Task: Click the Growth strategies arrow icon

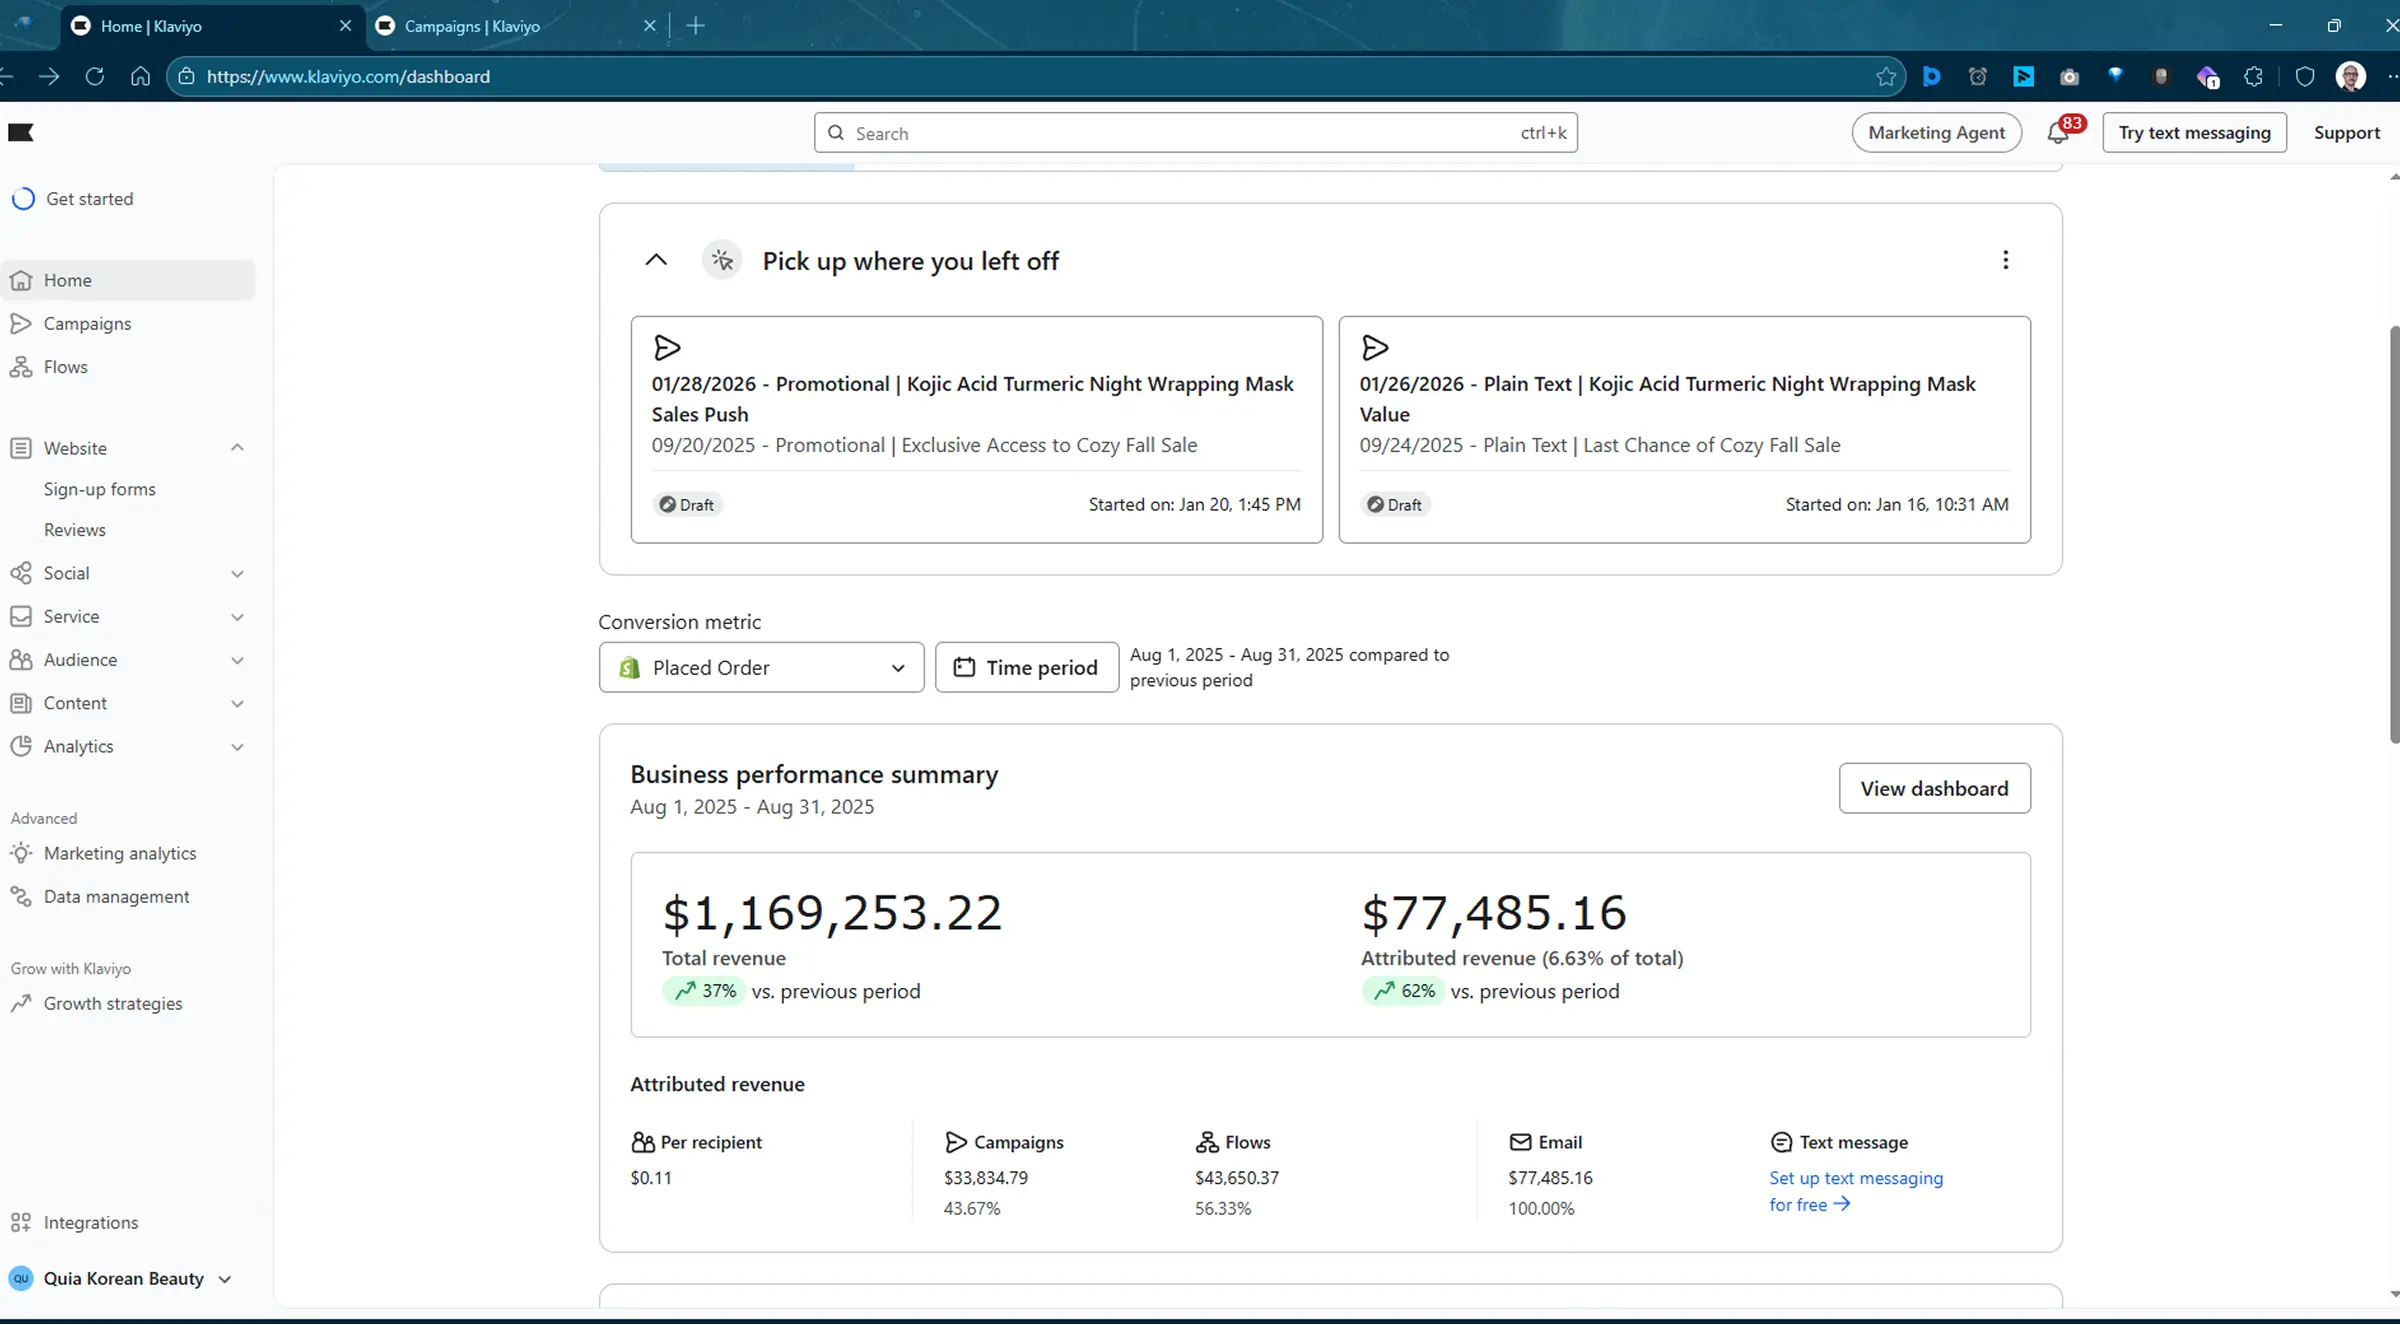Action: point(21,1003)
